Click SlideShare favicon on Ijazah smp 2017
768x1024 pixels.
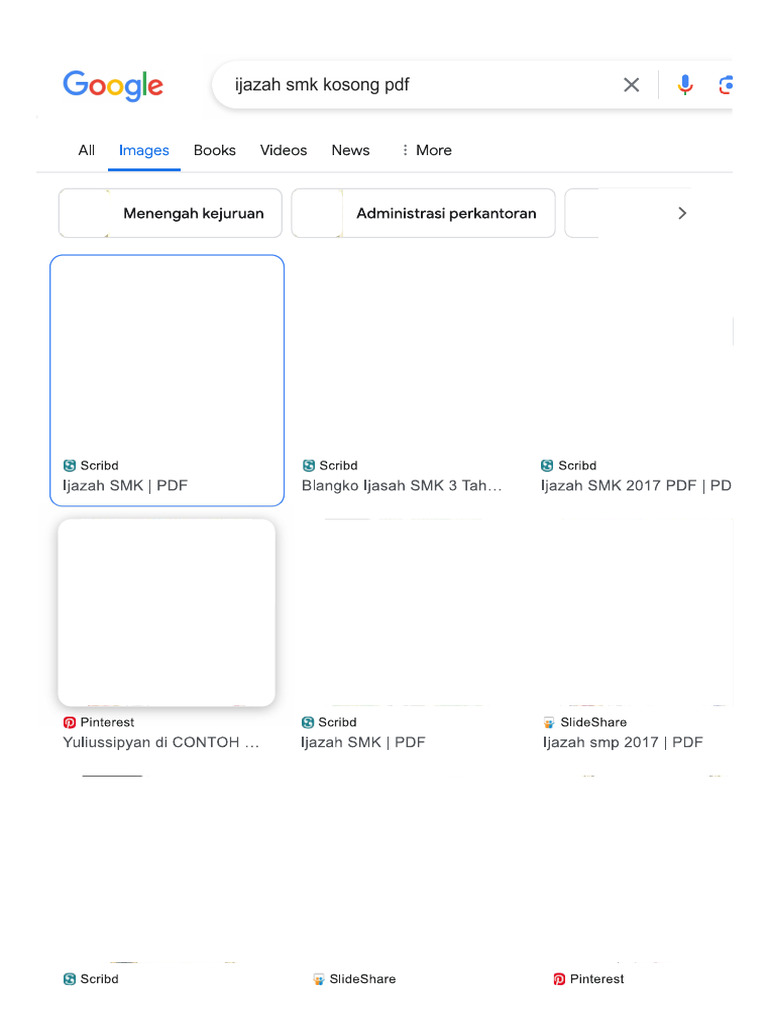tap(548, 722)
